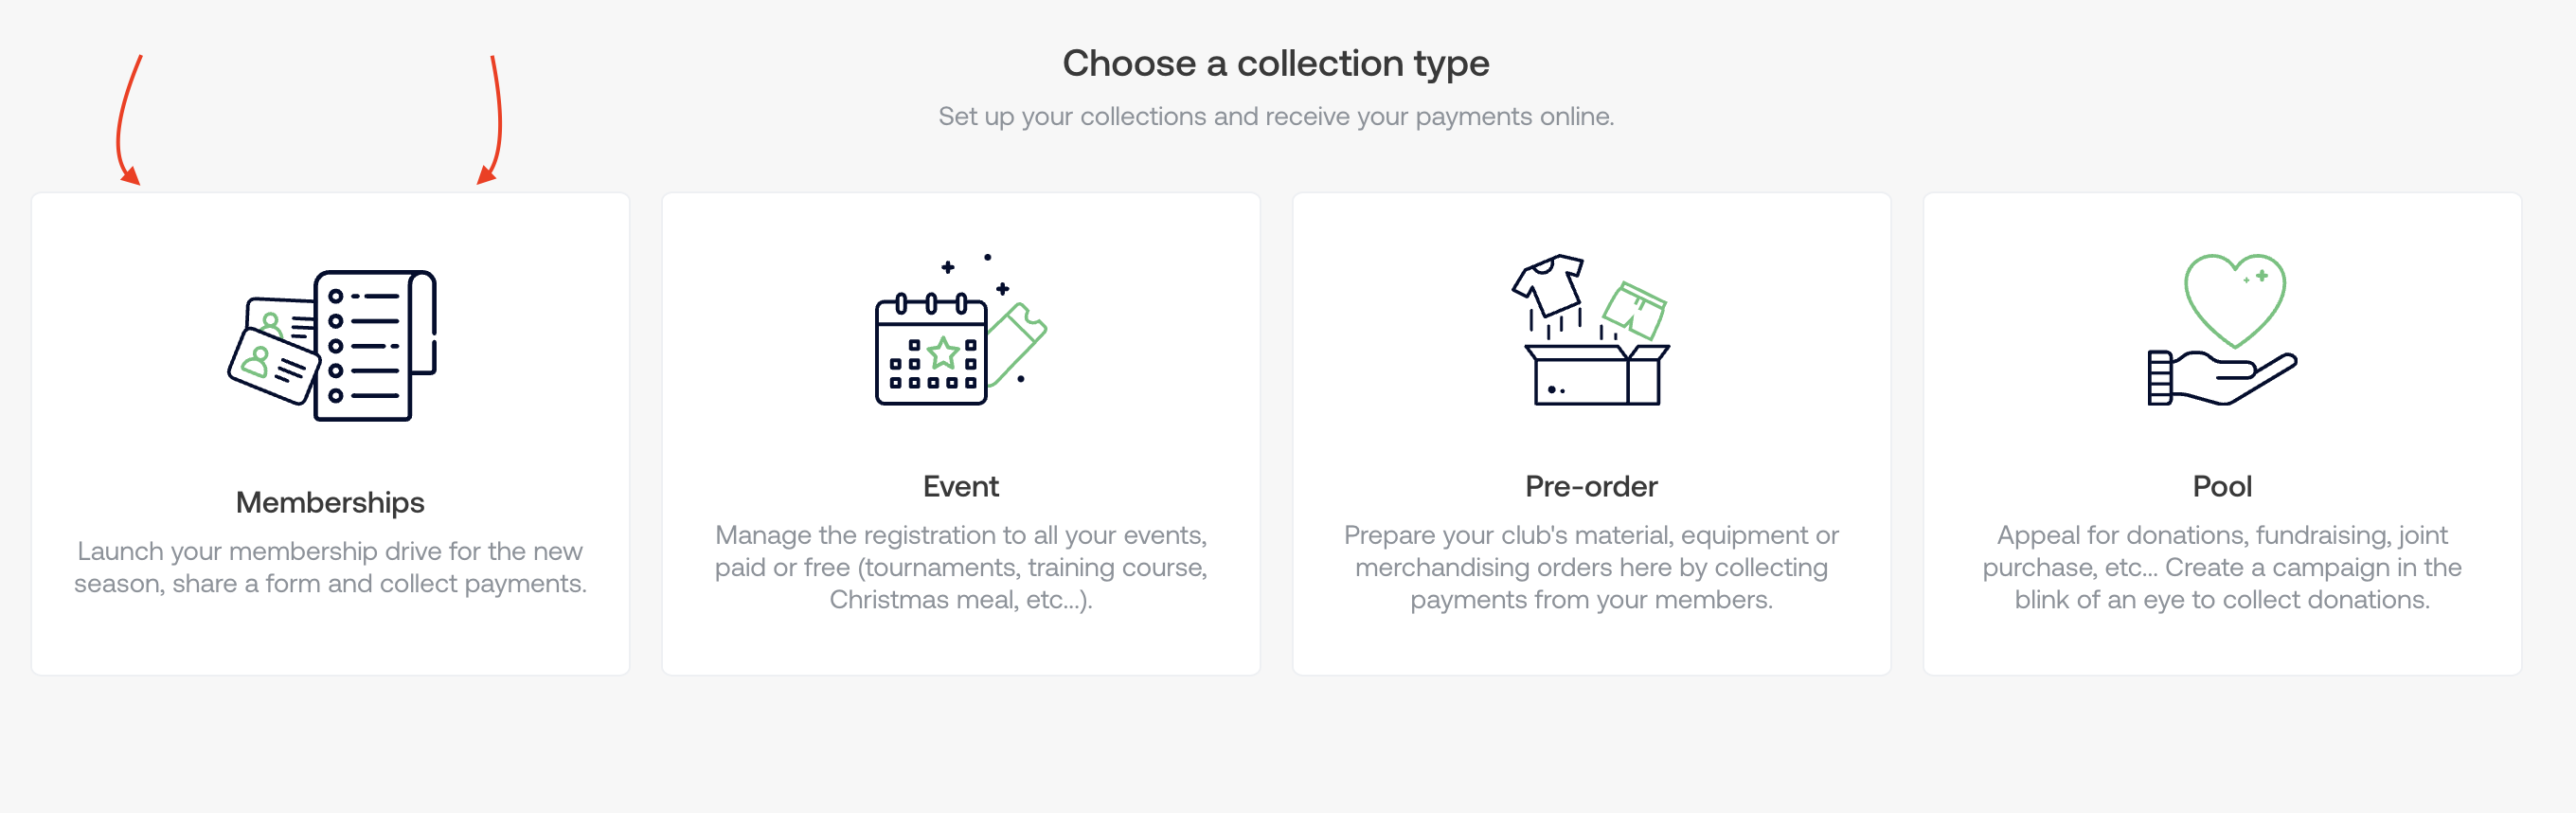Click the Pool description about donations

2222,567
